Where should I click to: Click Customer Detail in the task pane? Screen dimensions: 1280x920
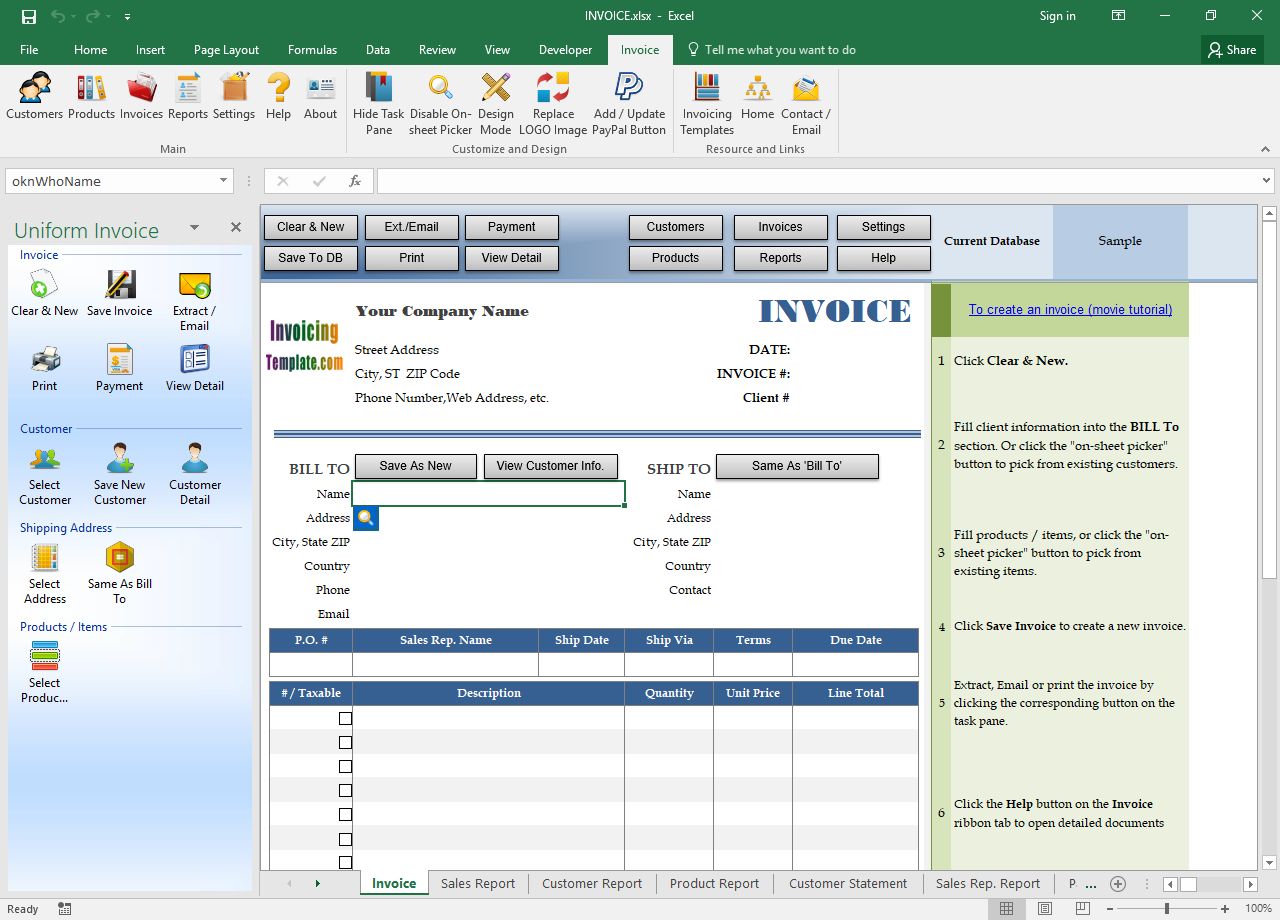point(194,475)
